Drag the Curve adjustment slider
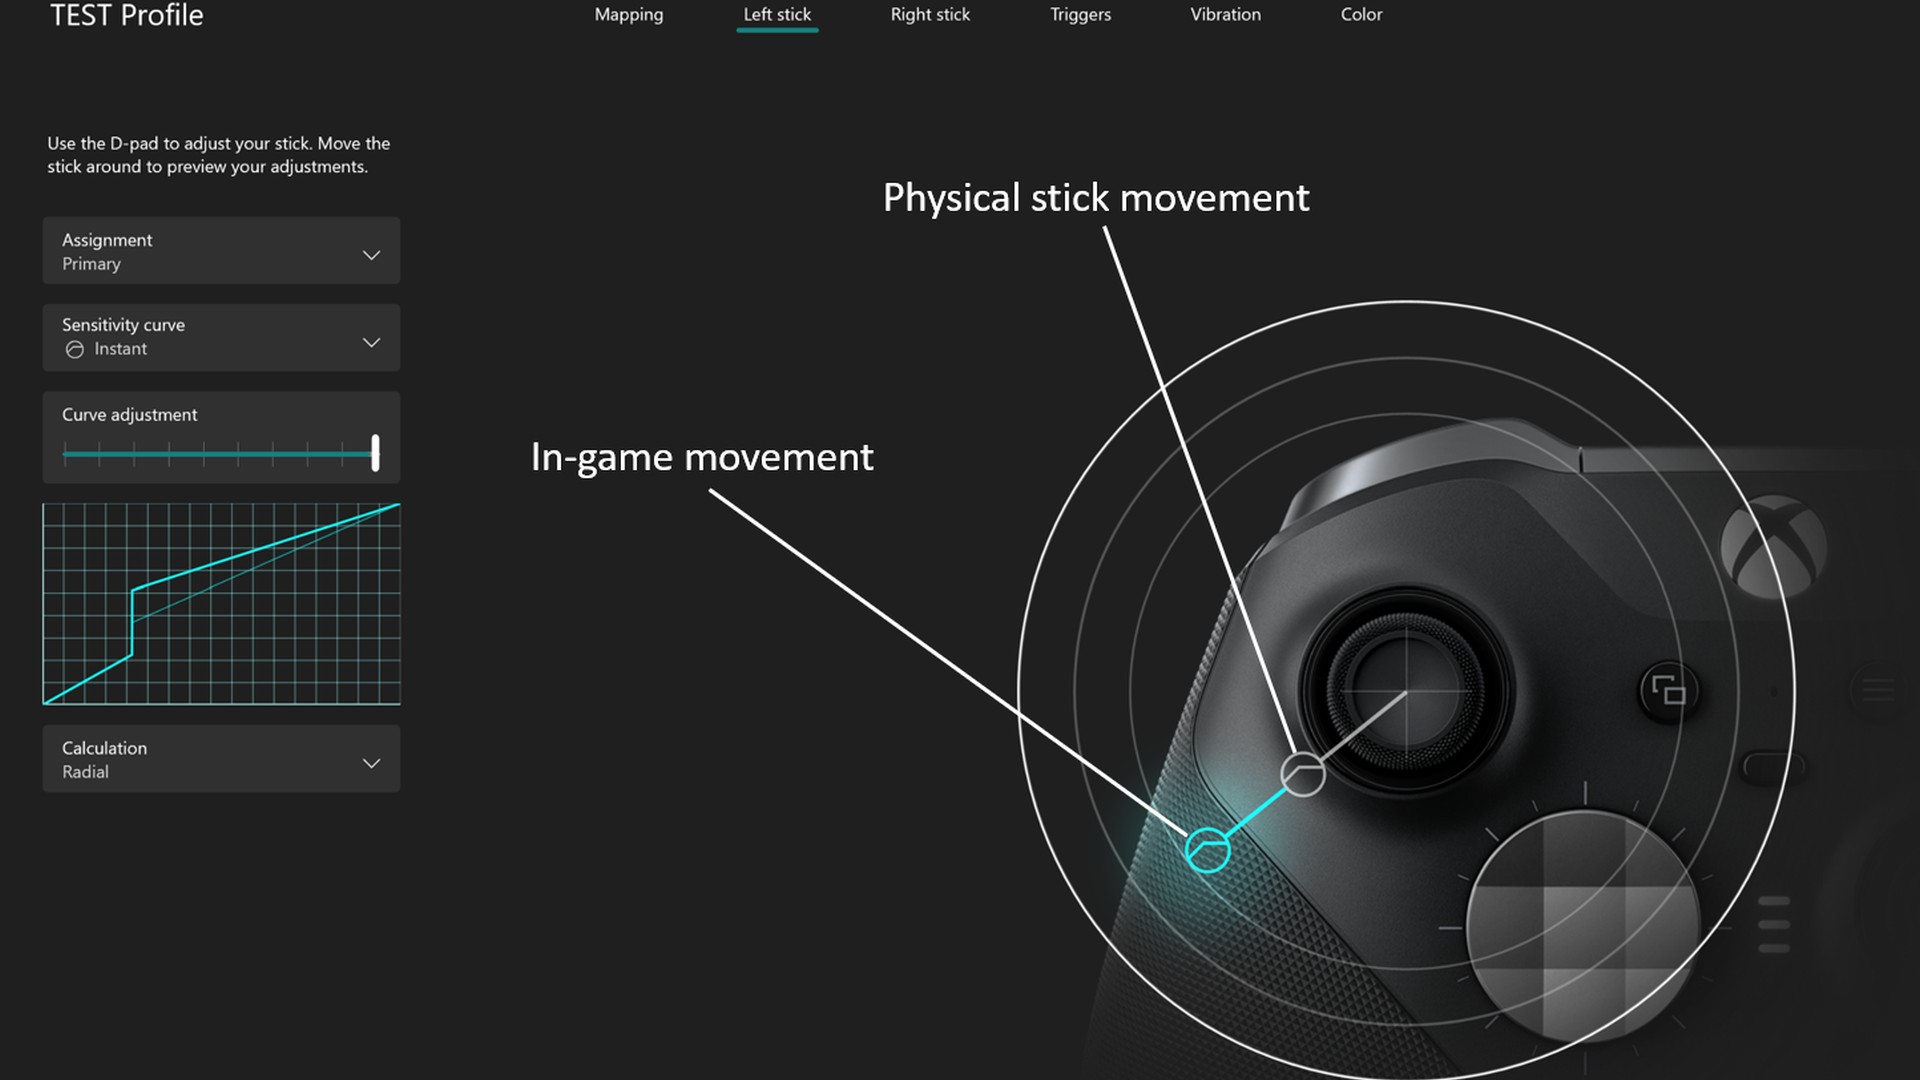 point(376,452)
